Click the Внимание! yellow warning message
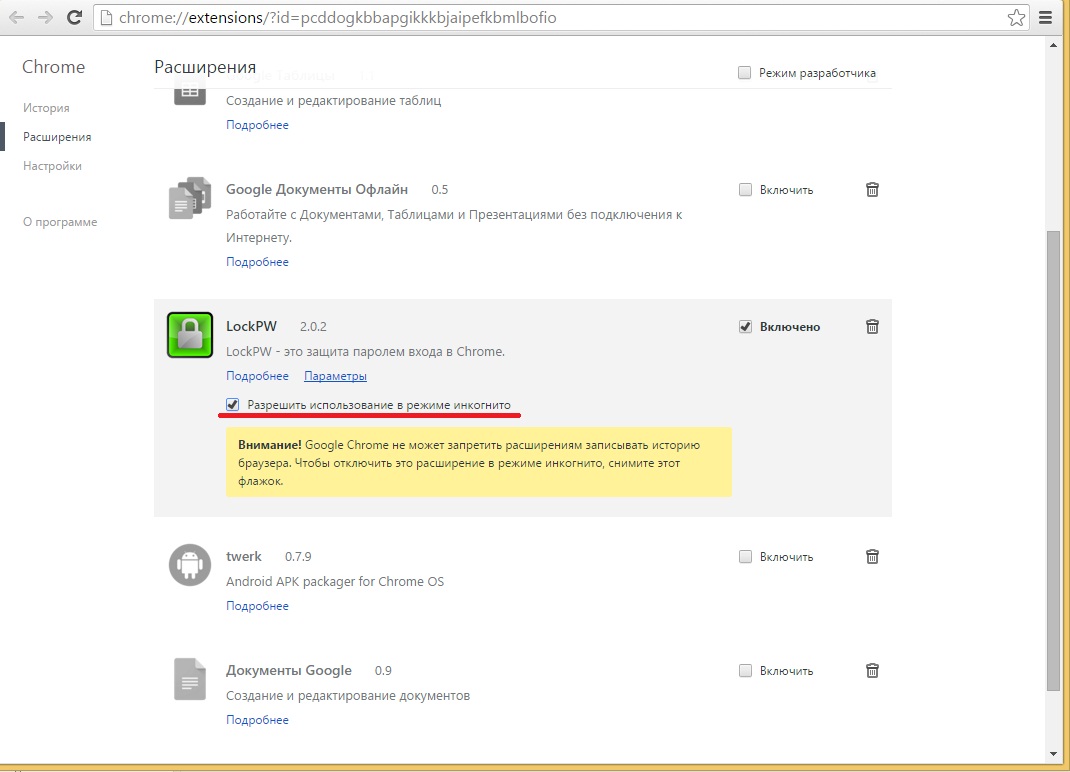 pos(479,462)
